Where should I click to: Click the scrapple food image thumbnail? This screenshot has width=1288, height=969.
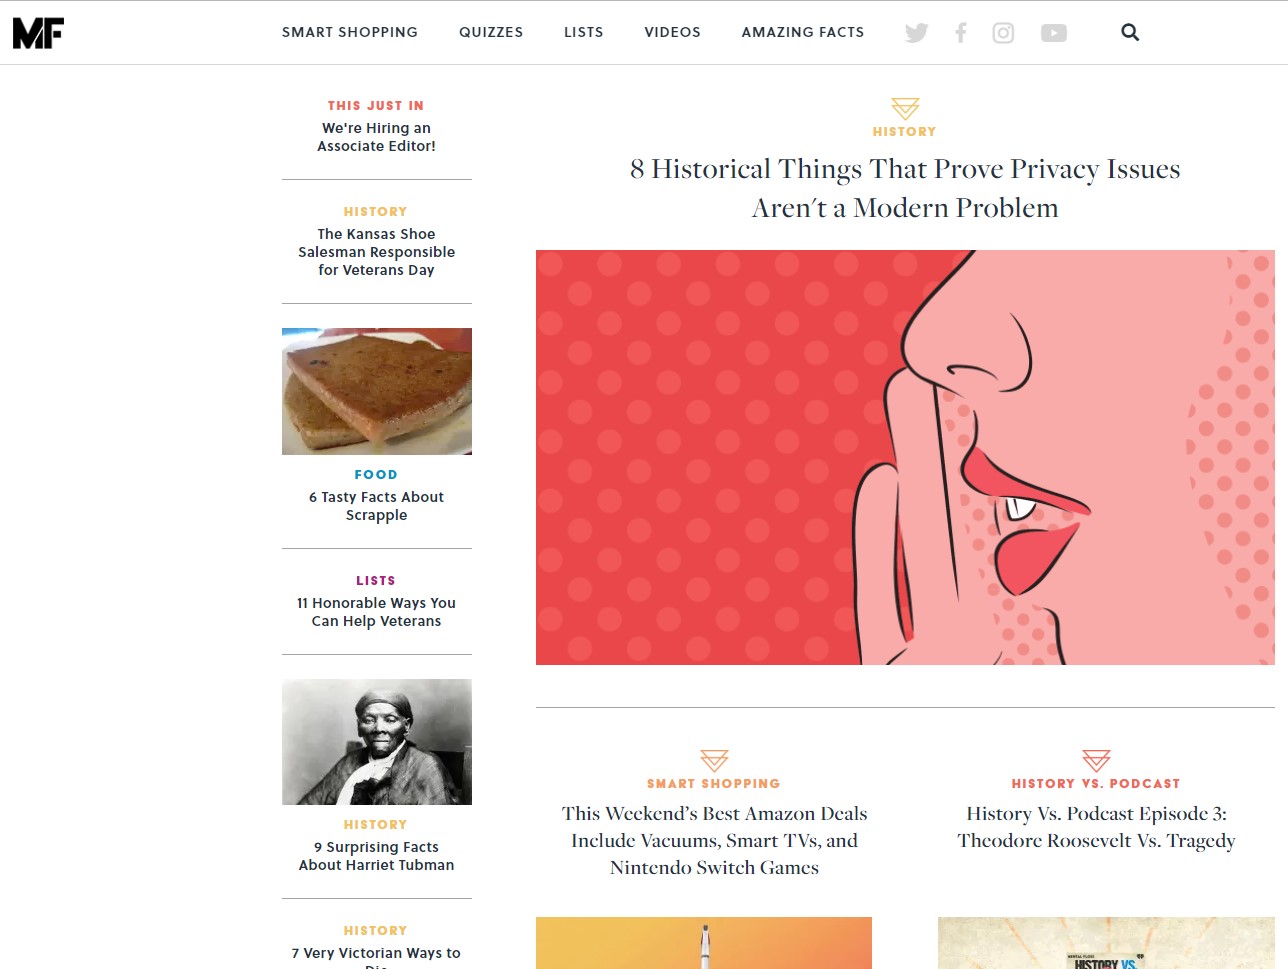click(x=376, y=391)
